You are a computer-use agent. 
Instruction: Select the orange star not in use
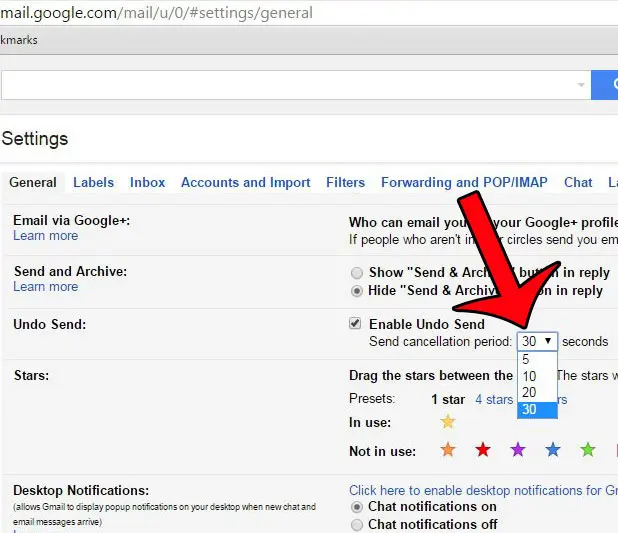[x=448, y=449]
